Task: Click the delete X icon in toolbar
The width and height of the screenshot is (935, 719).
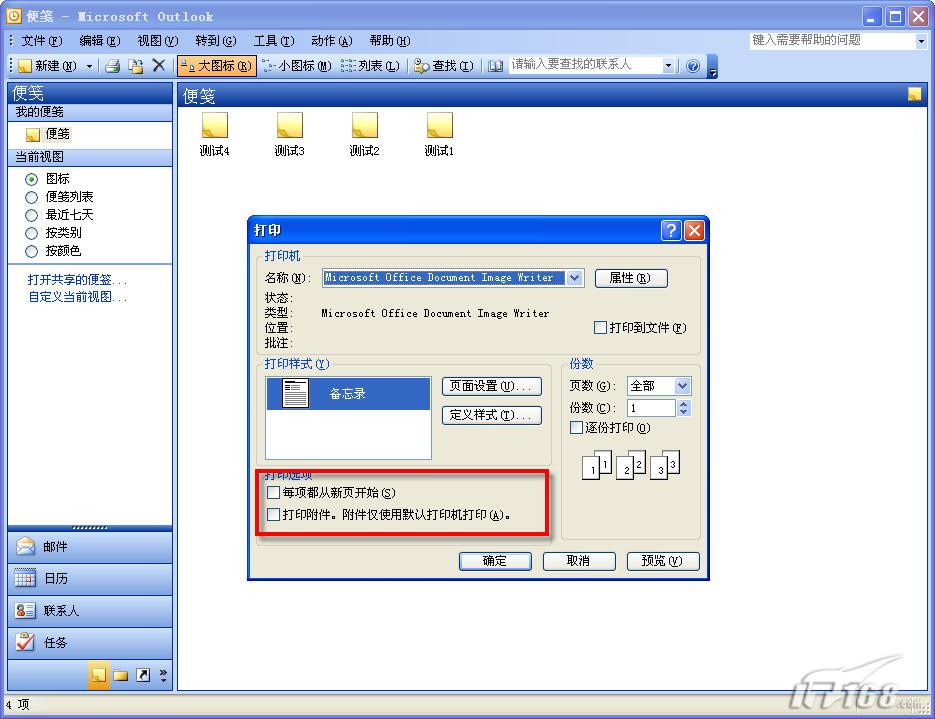Action: (x=158, y=66)
